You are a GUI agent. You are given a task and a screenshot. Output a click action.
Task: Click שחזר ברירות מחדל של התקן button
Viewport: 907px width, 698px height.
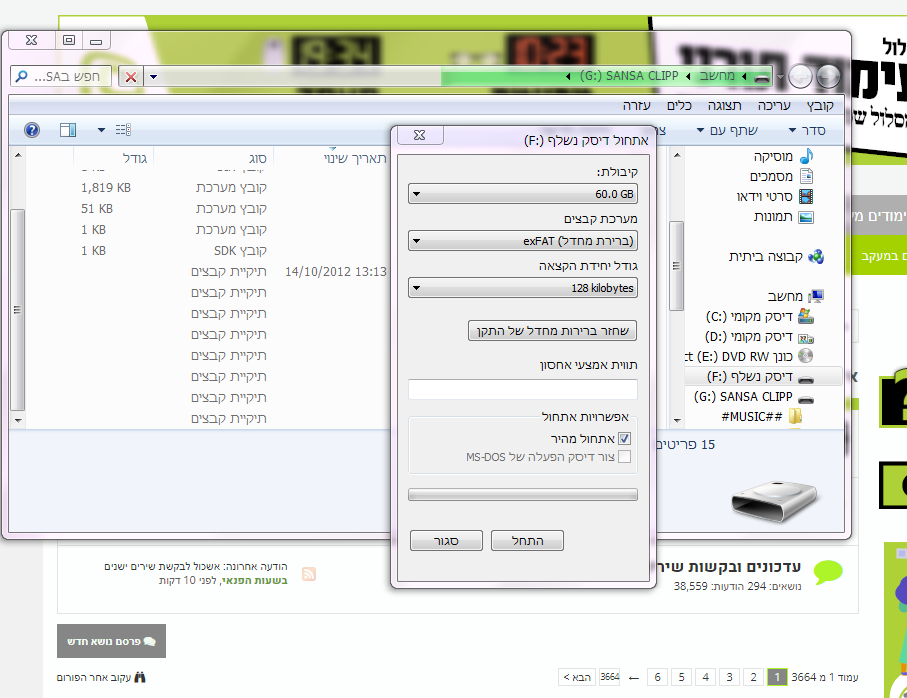click(x=552, y=331)
